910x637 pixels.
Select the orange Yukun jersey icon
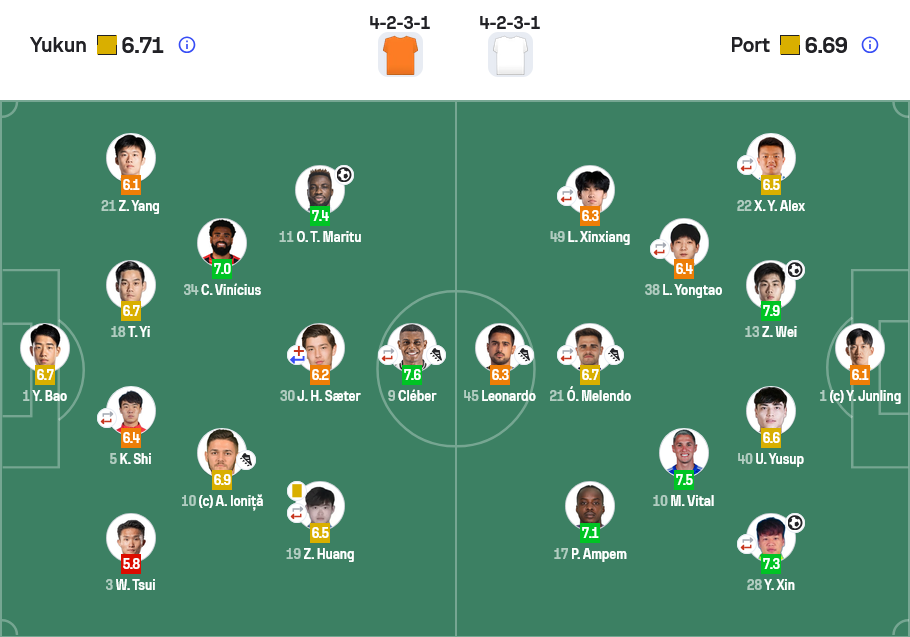[400, 55]
